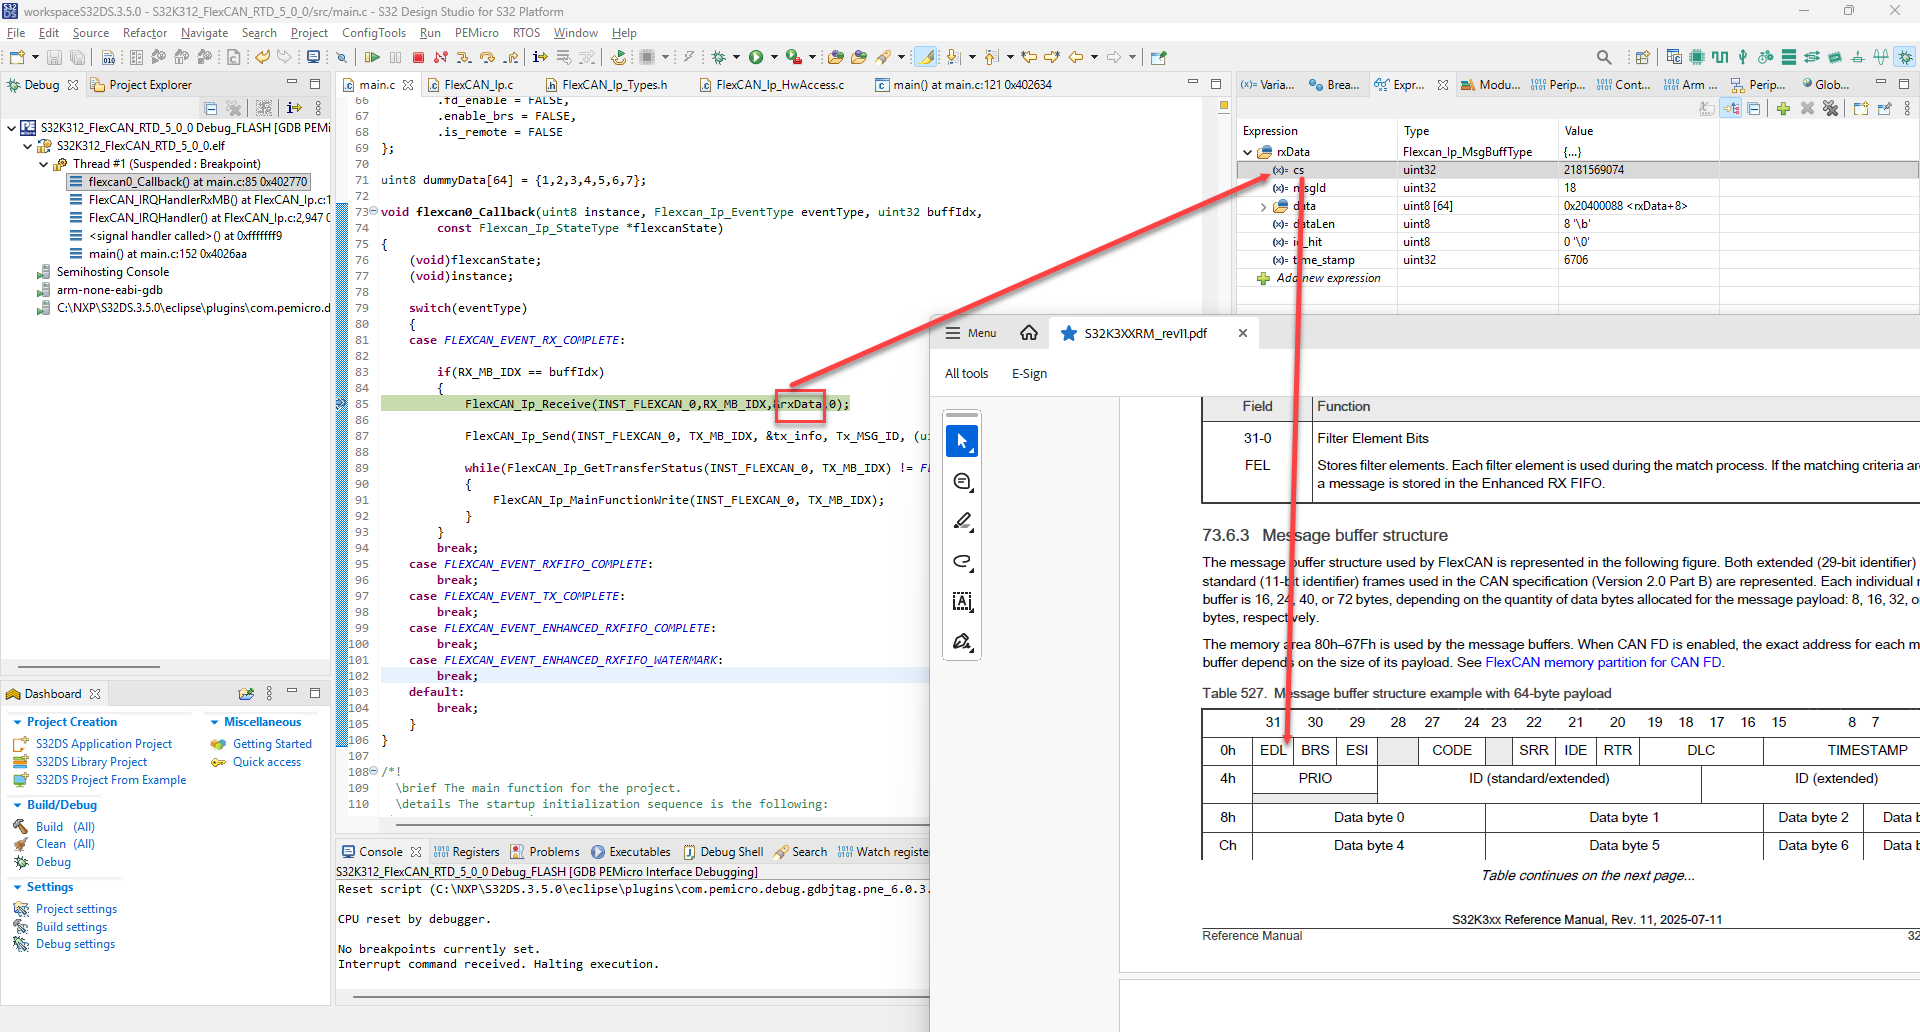
Task: Click the Step Return toolbar icon
Action: pyautogui.click(x=511, y=58)
